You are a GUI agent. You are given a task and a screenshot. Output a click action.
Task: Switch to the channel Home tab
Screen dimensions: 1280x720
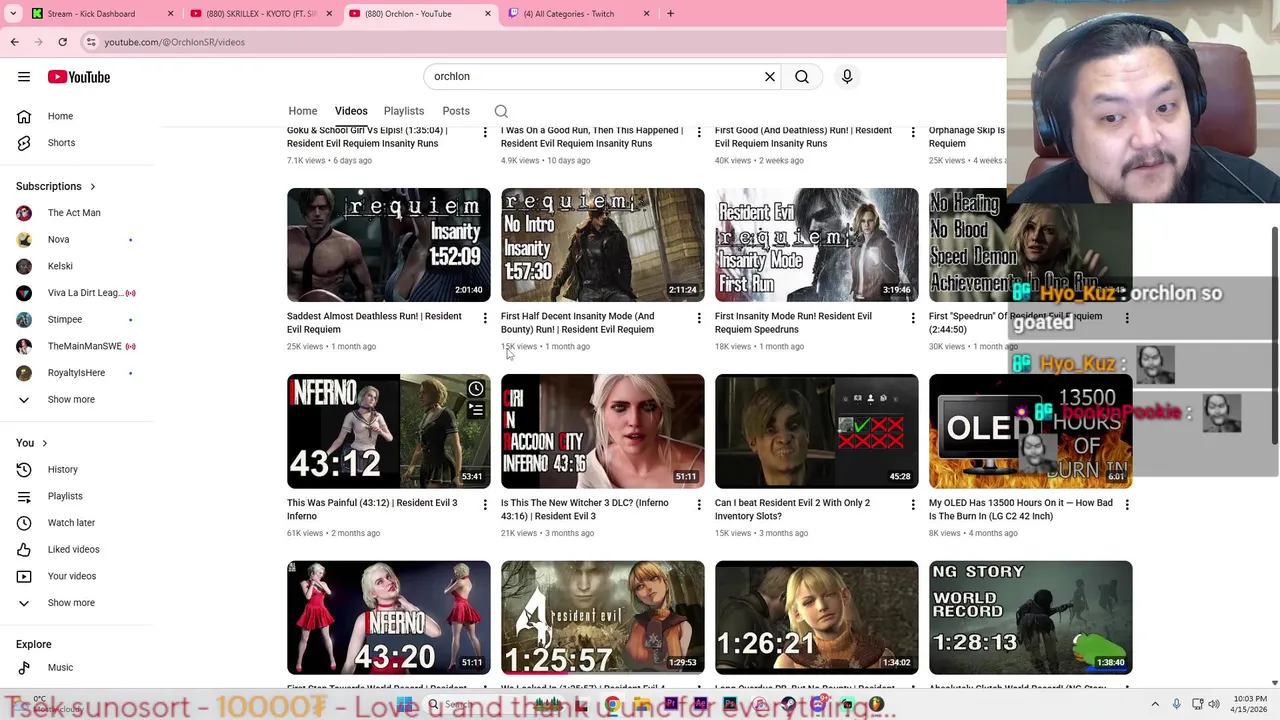coord(303,111)
